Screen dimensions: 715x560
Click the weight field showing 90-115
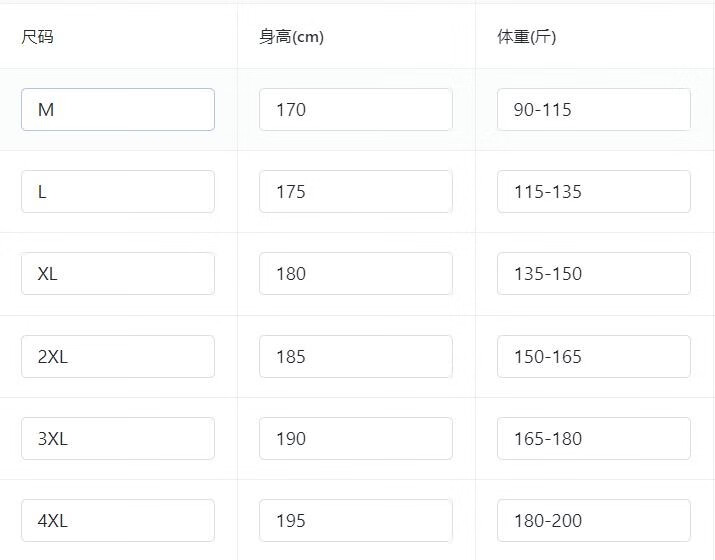593,110
